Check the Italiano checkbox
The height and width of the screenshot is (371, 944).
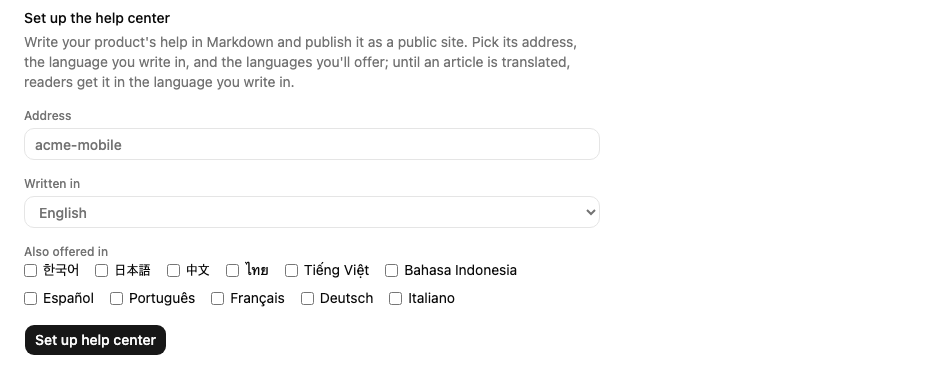point(396,299)
